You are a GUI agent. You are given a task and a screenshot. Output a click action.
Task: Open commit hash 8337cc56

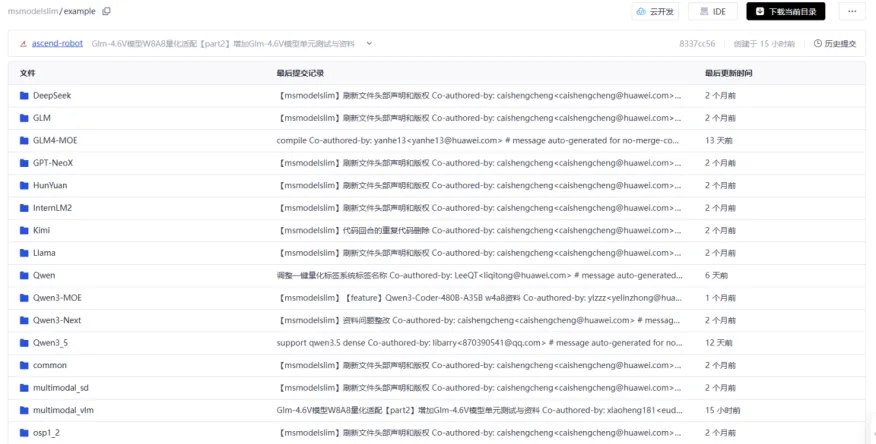(x=697, y=44)
